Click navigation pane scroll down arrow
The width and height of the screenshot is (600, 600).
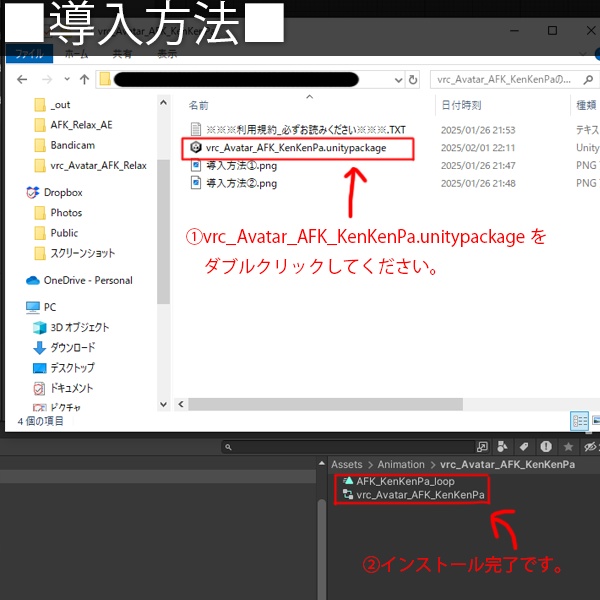tap(163, 404)
